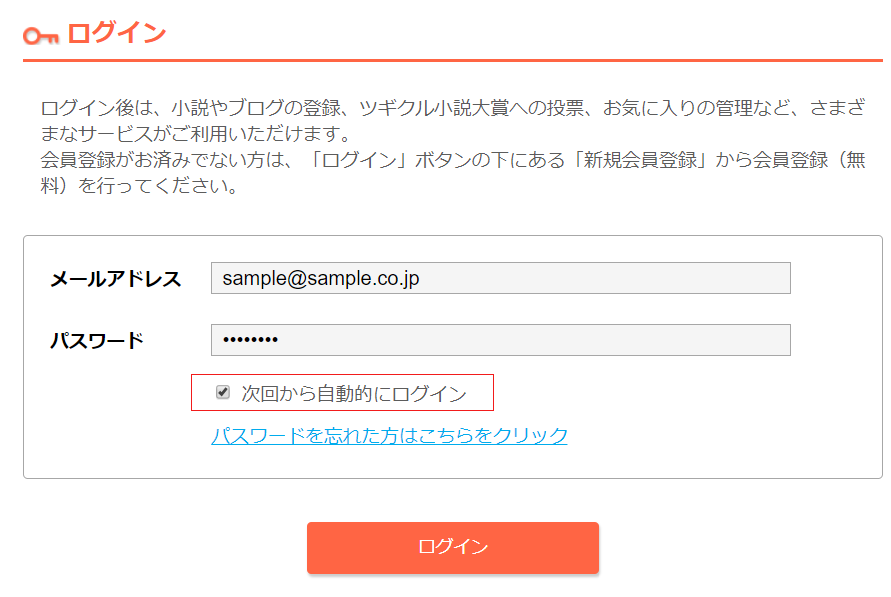Screen dimensions: 891x597
Task: Click the ログイン page heading text
Action: pos(116,33)
